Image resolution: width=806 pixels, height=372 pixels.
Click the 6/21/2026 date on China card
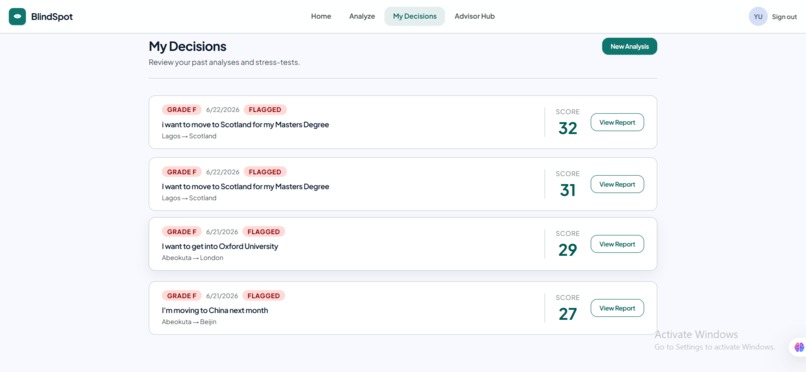[222, 295]
